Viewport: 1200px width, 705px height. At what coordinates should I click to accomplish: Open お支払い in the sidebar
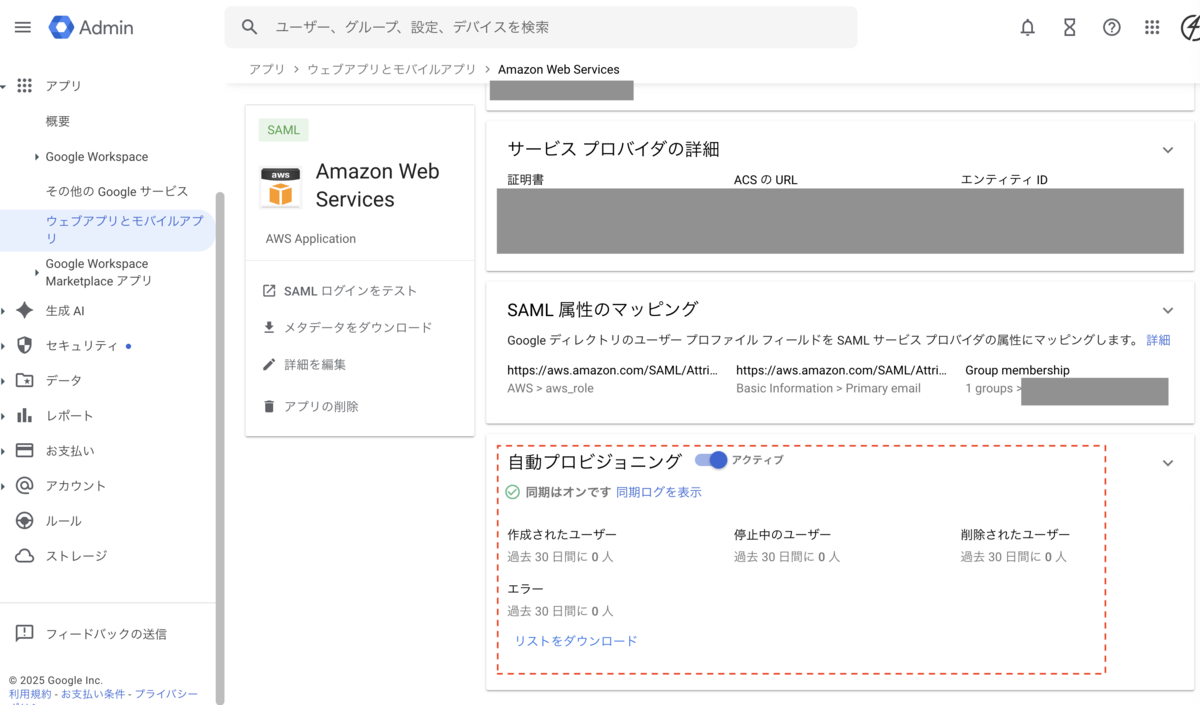[70, 450]
